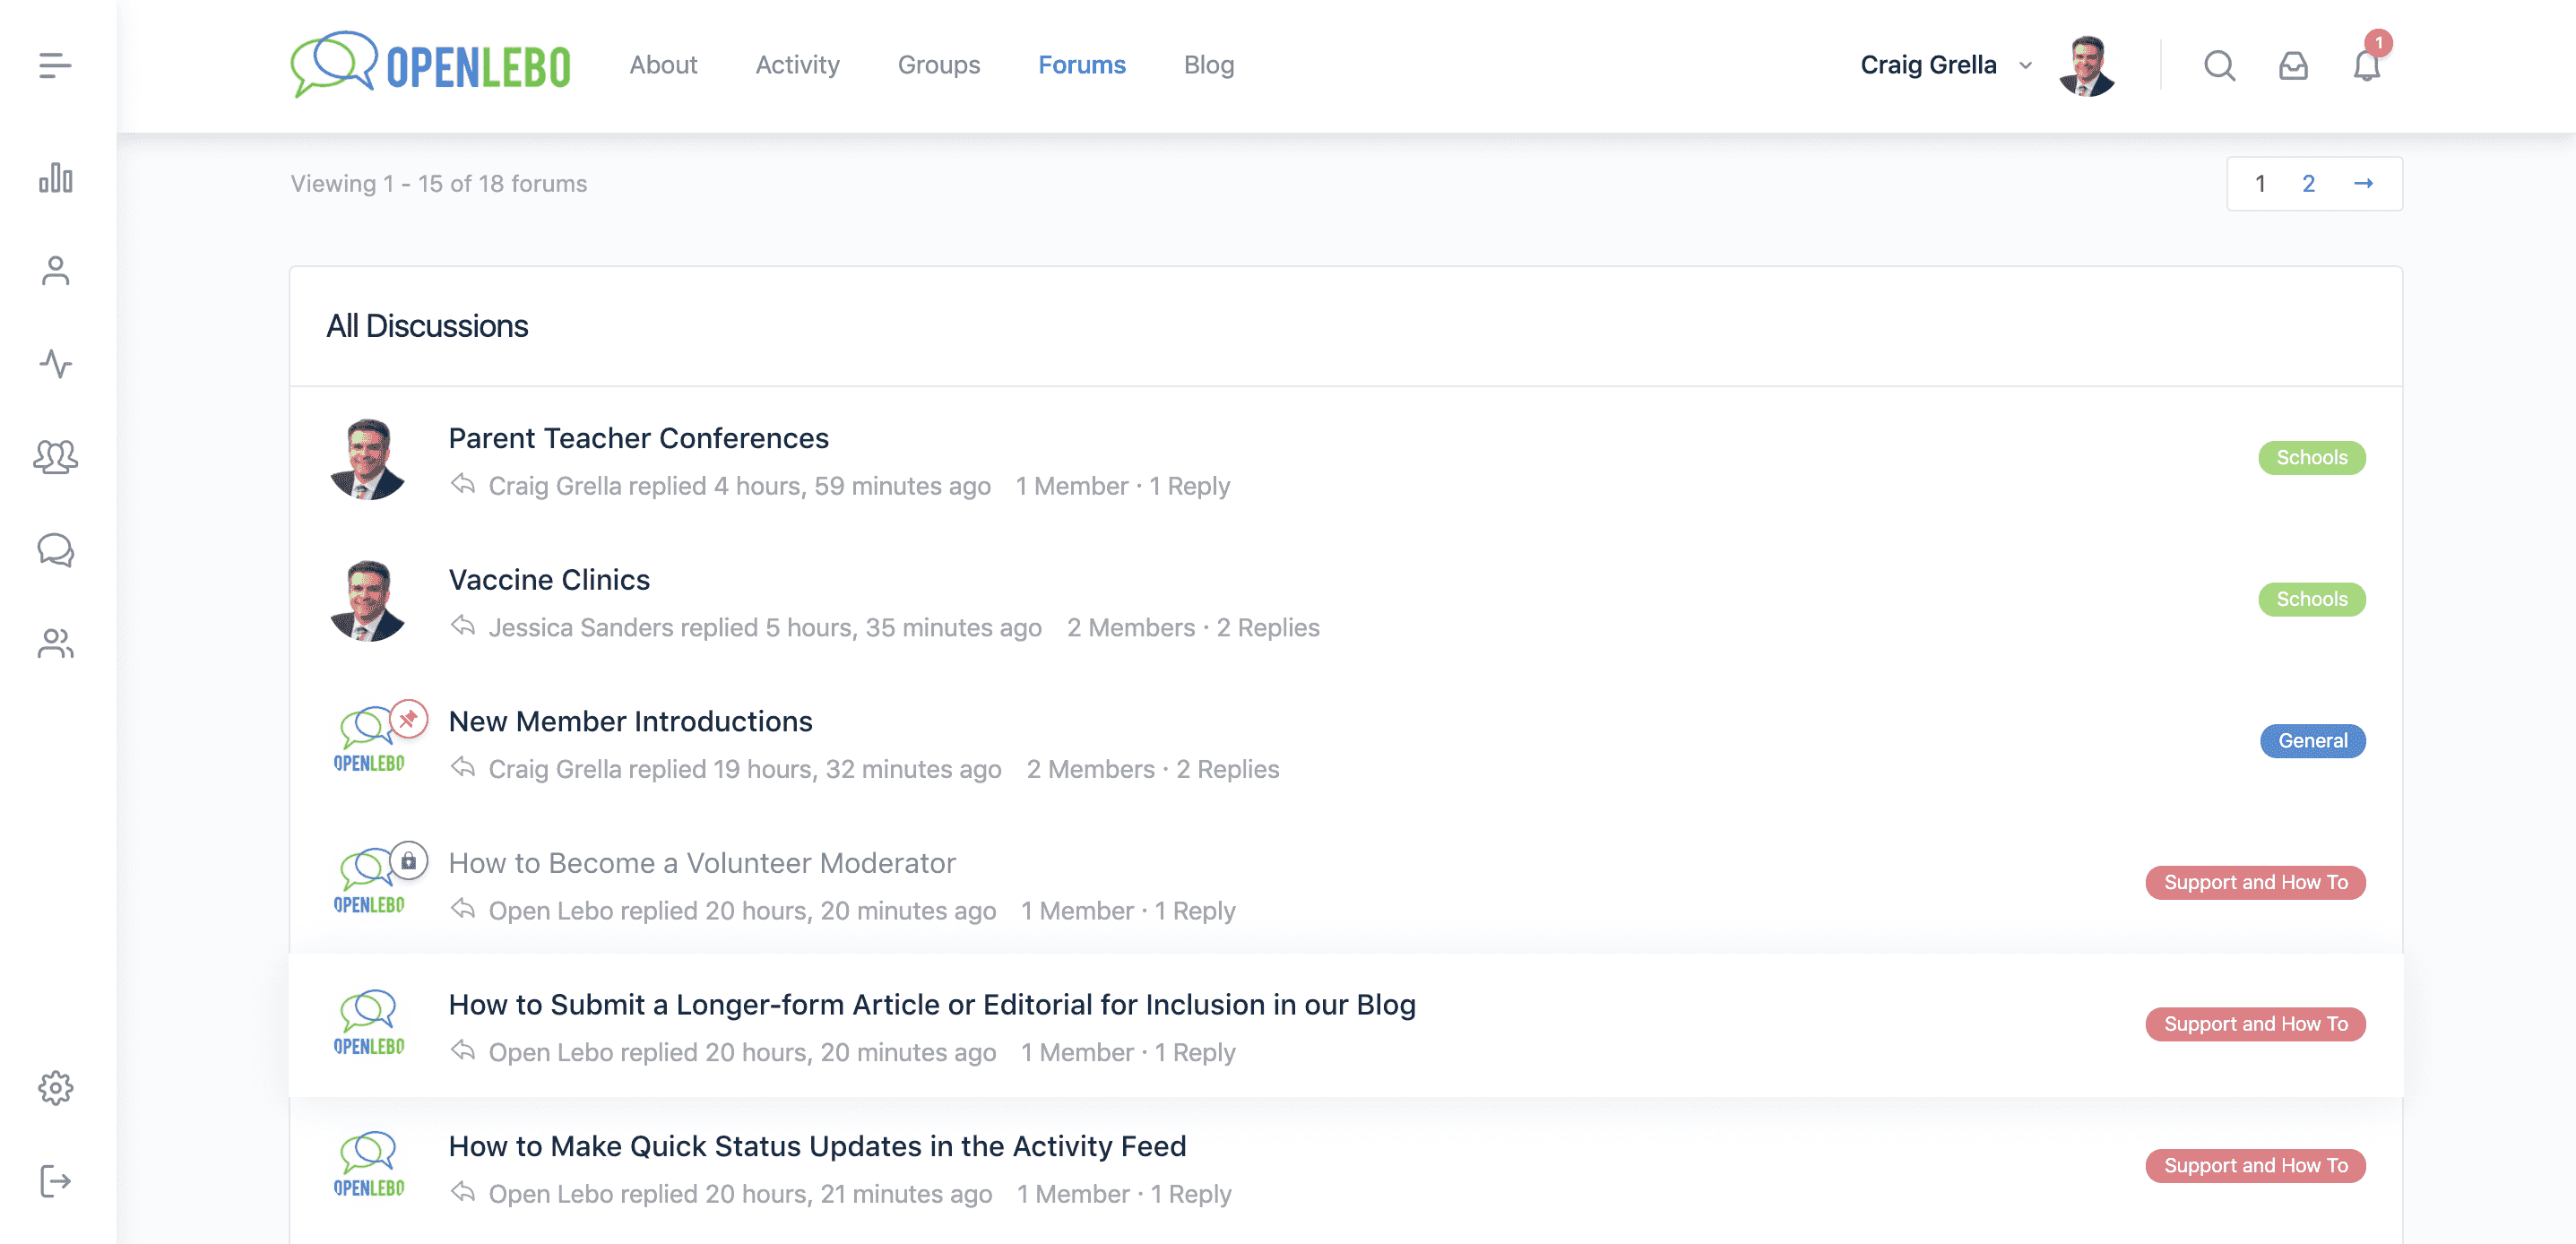
Task: Open the About menu item
Action: coord(663,65)
